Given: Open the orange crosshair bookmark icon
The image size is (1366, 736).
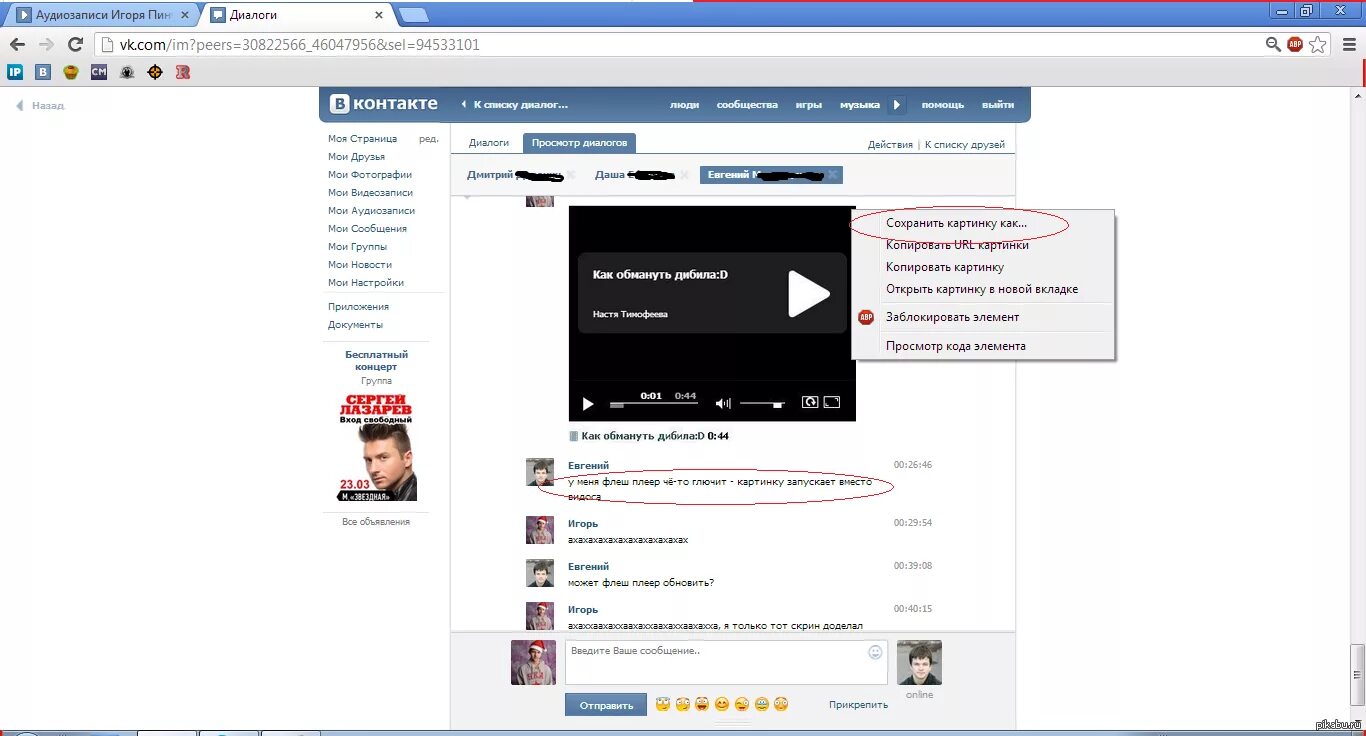Looking at the screenshot, I should click(x=155, y=72).
